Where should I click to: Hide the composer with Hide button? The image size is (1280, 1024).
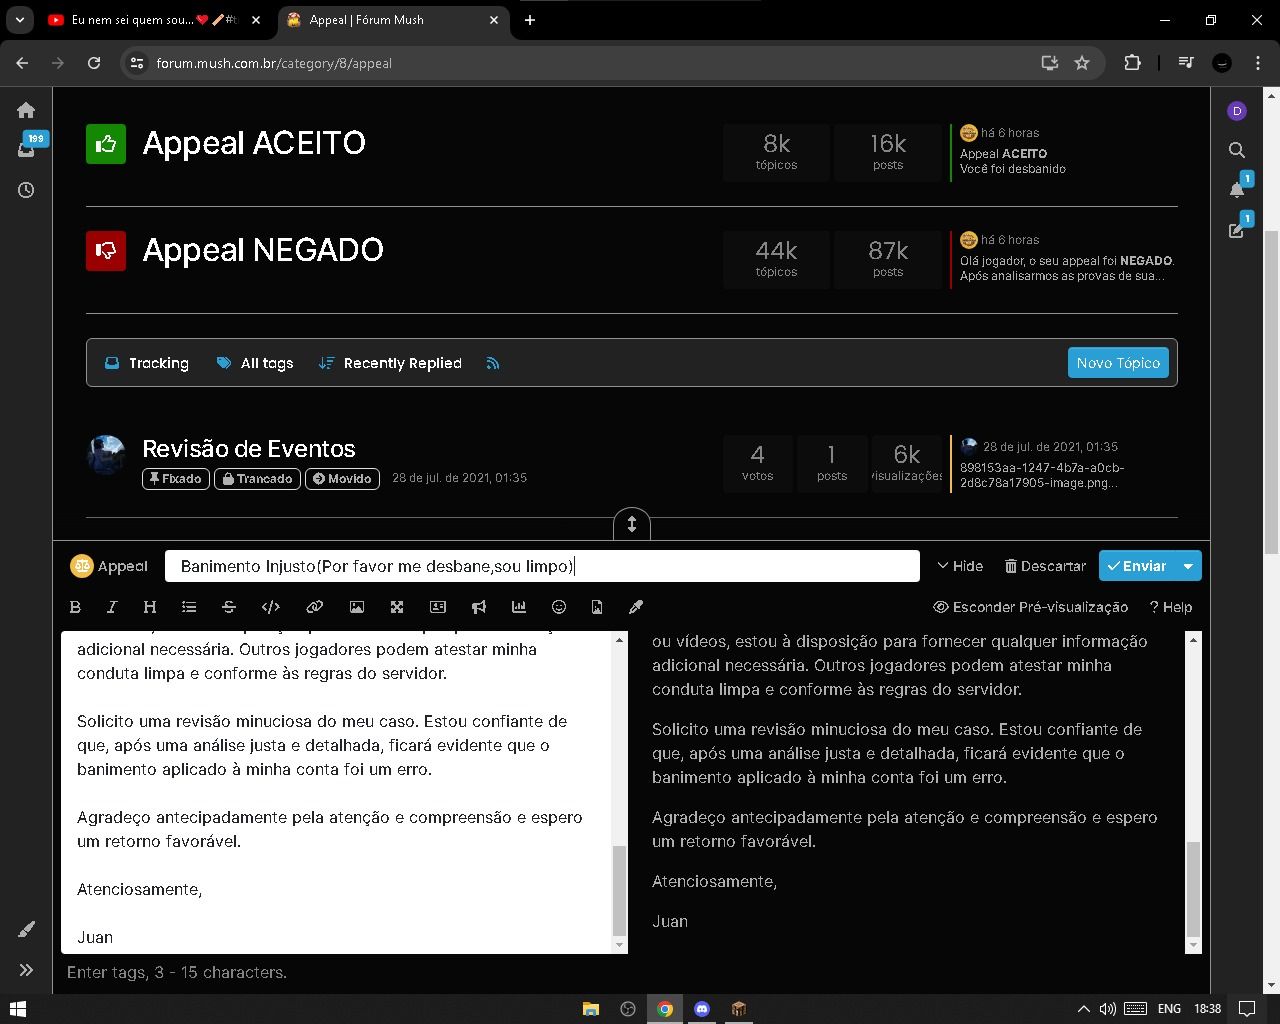point(960,566)
